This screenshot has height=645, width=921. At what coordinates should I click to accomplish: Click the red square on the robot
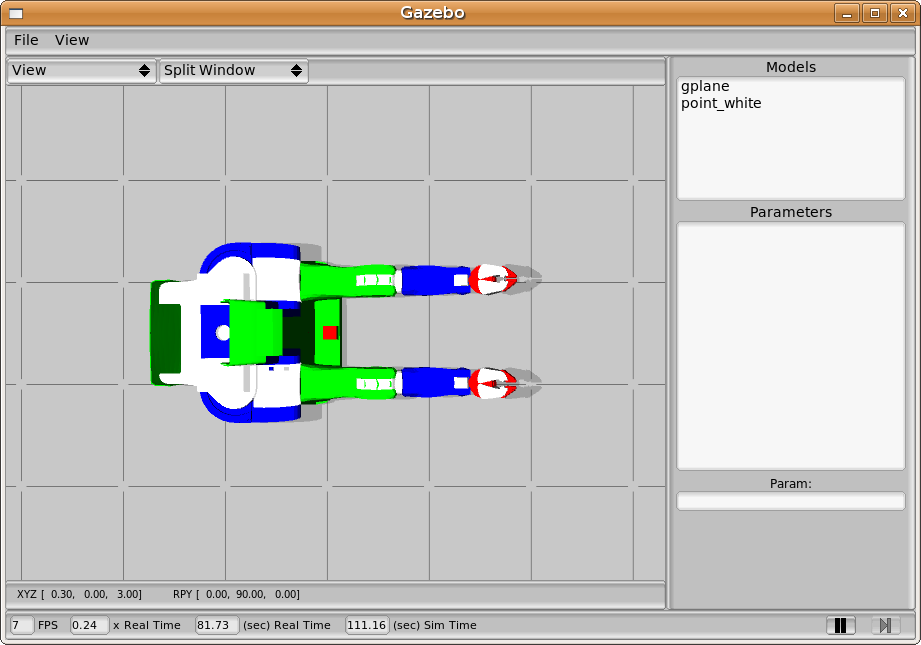point(330,332)
